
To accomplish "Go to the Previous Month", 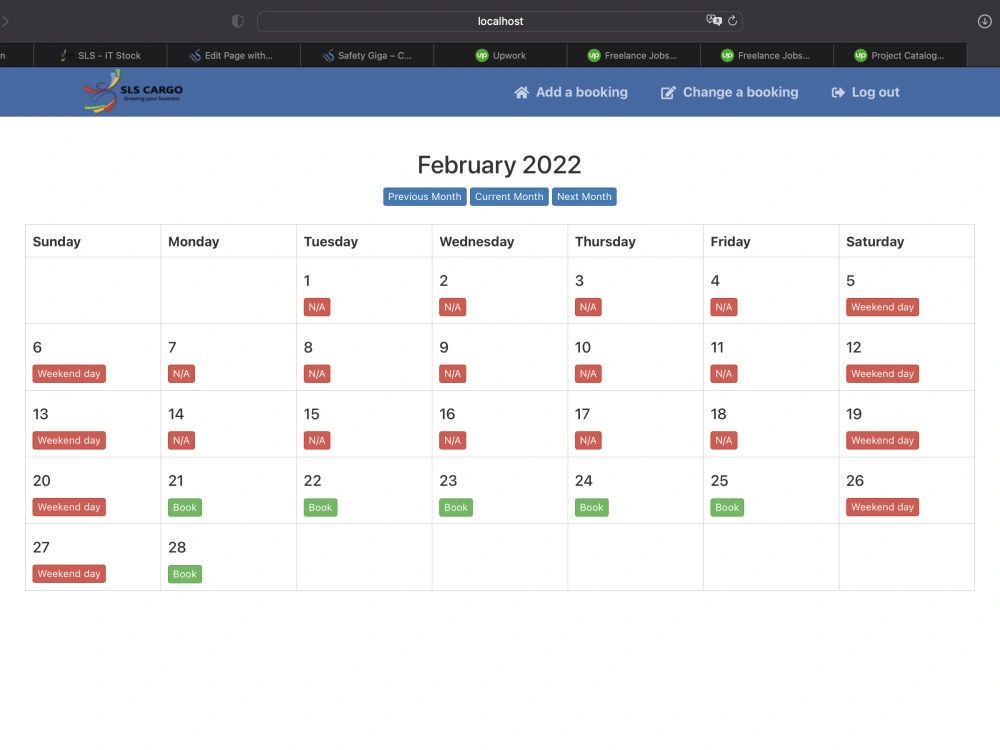I will click(x=425, y=196).
